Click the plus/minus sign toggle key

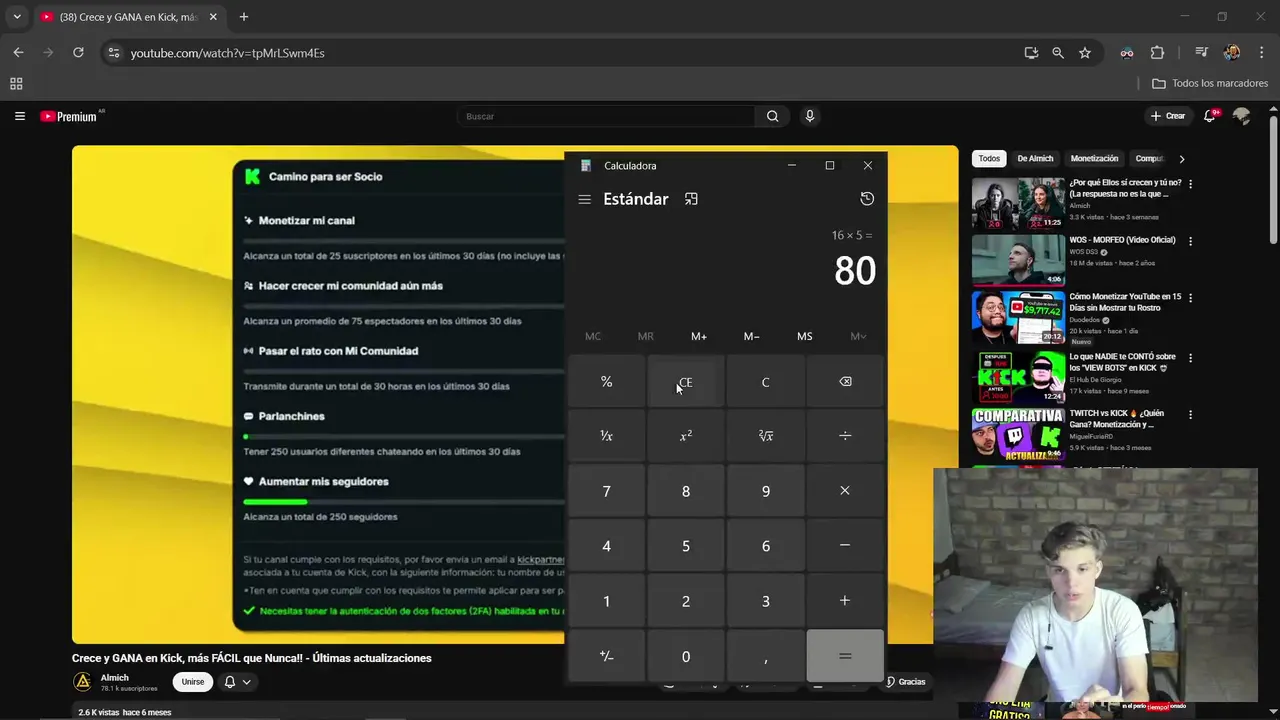point(606,656)
